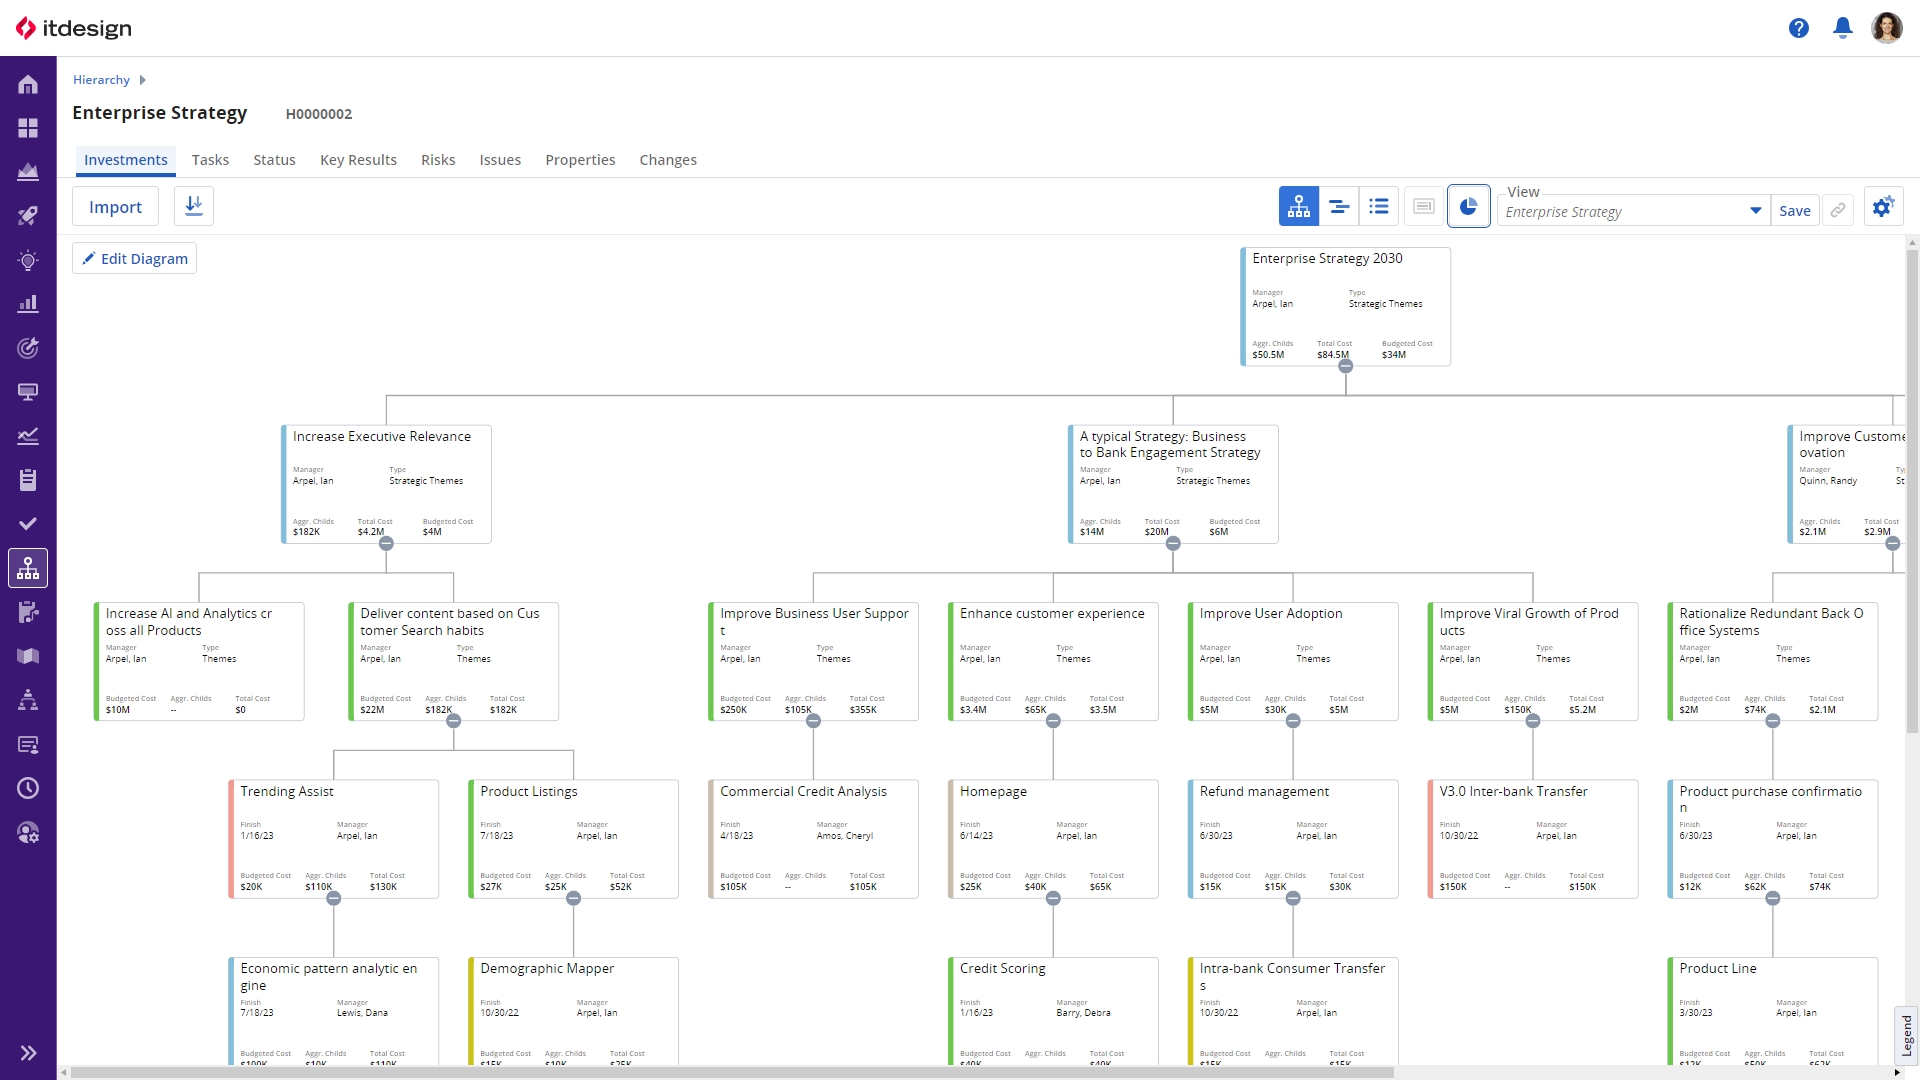Open the Legend side panel

pyautogui.click(x=1906, y=1035)
